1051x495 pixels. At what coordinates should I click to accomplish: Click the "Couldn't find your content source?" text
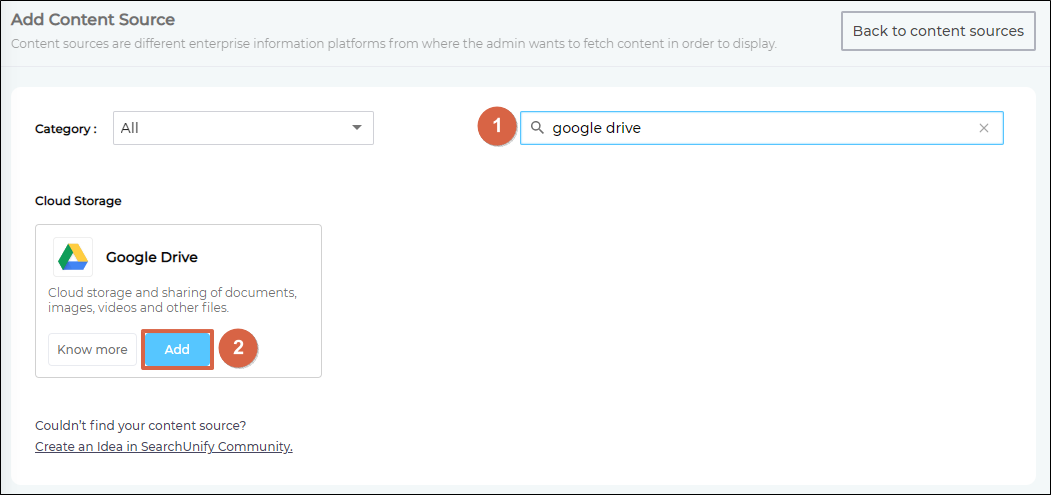[140, 425]
